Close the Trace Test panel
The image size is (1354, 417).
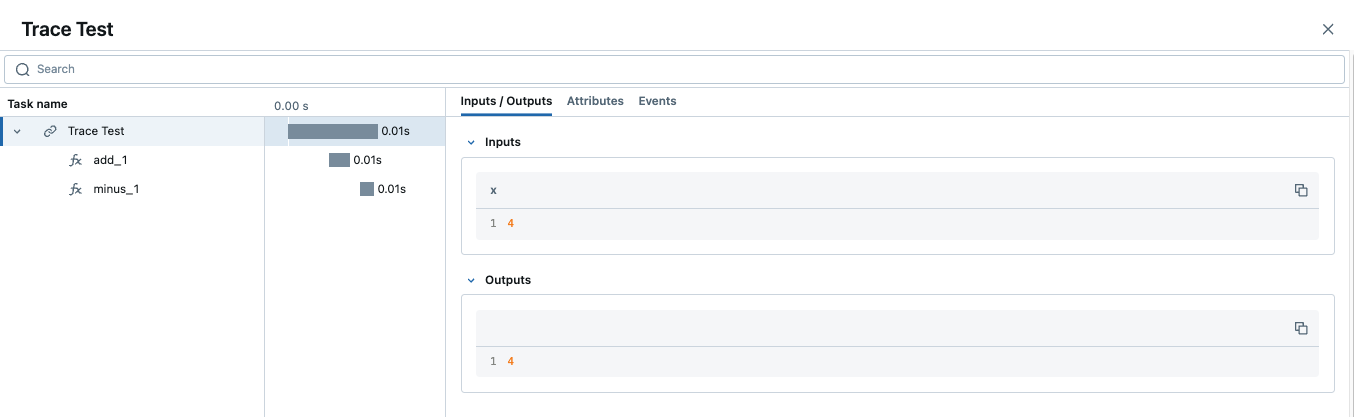[1328, 30]
